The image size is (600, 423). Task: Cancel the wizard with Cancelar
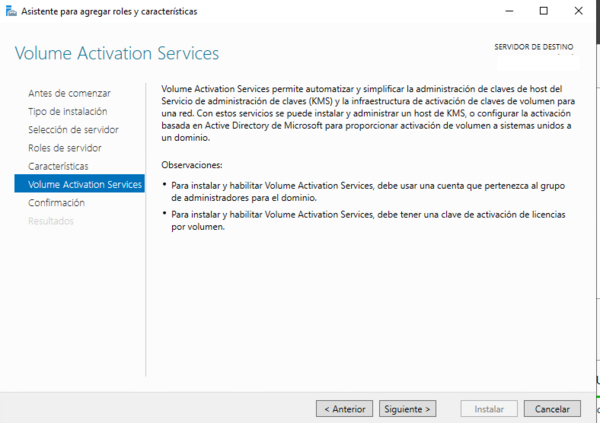(x=552, y=409)
